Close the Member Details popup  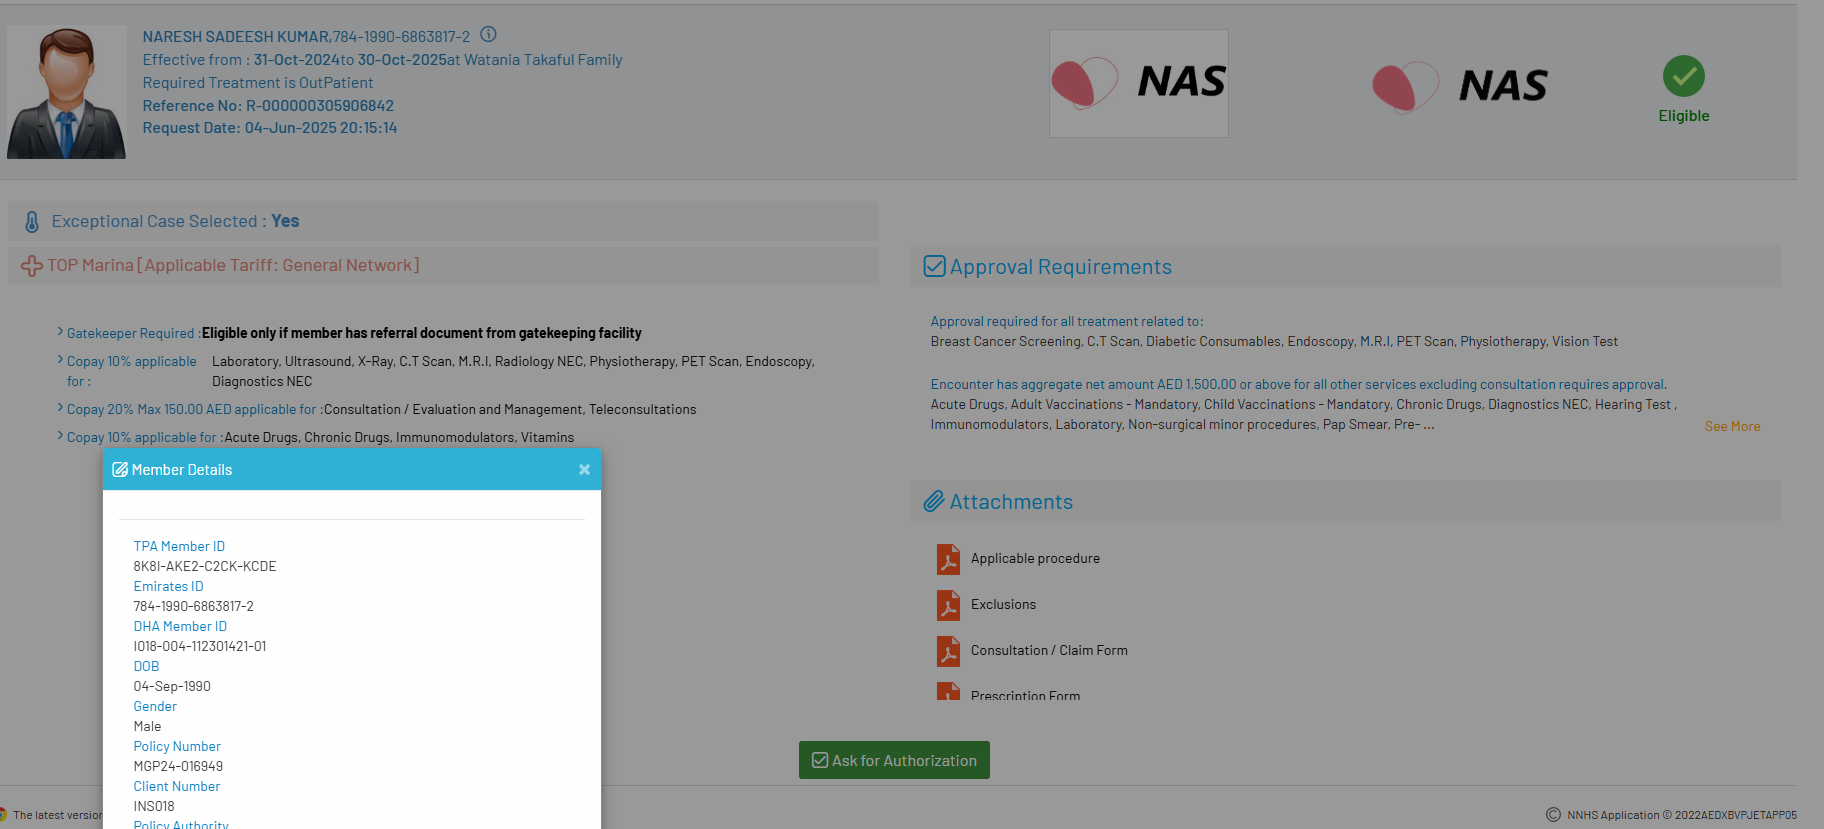[584, 470]
